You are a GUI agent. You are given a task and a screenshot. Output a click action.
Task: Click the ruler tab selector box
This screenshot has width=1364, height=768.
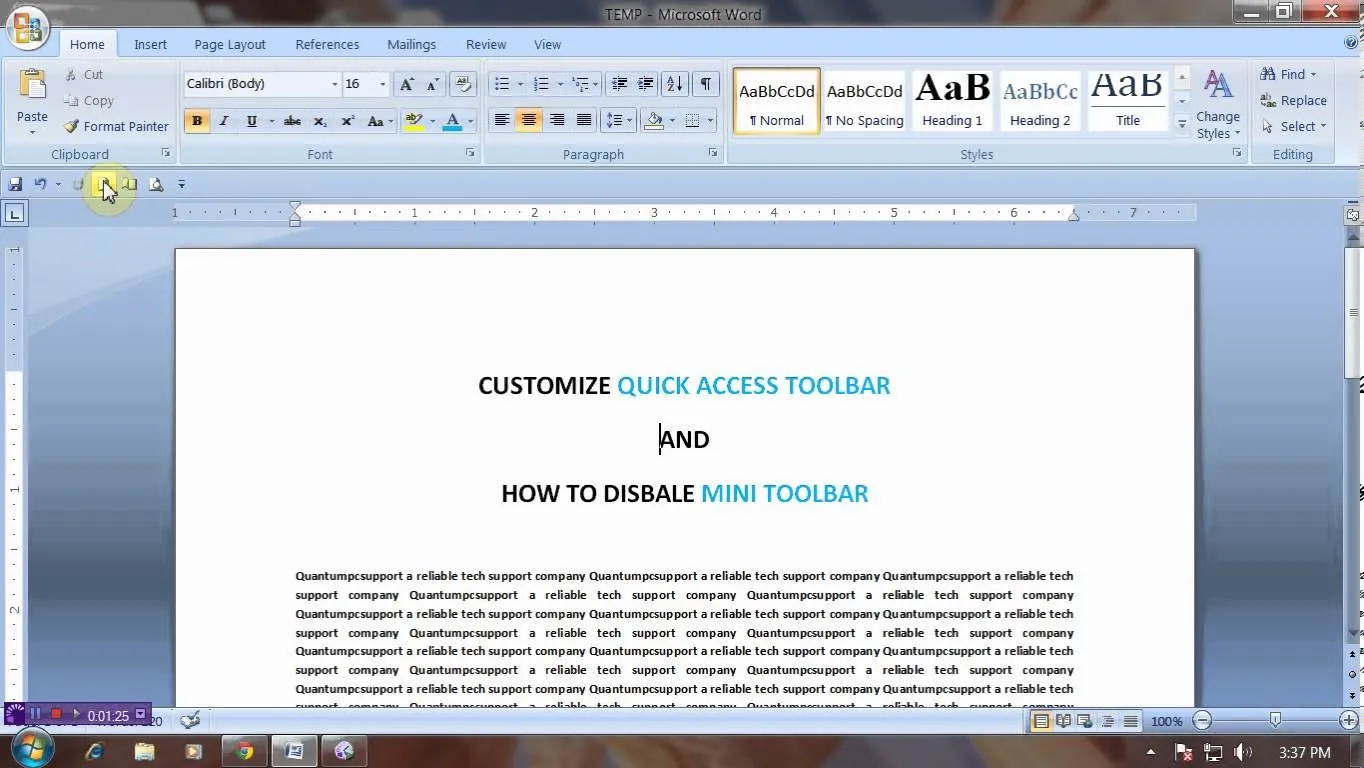pyautogui.click(x=15, y=212)
